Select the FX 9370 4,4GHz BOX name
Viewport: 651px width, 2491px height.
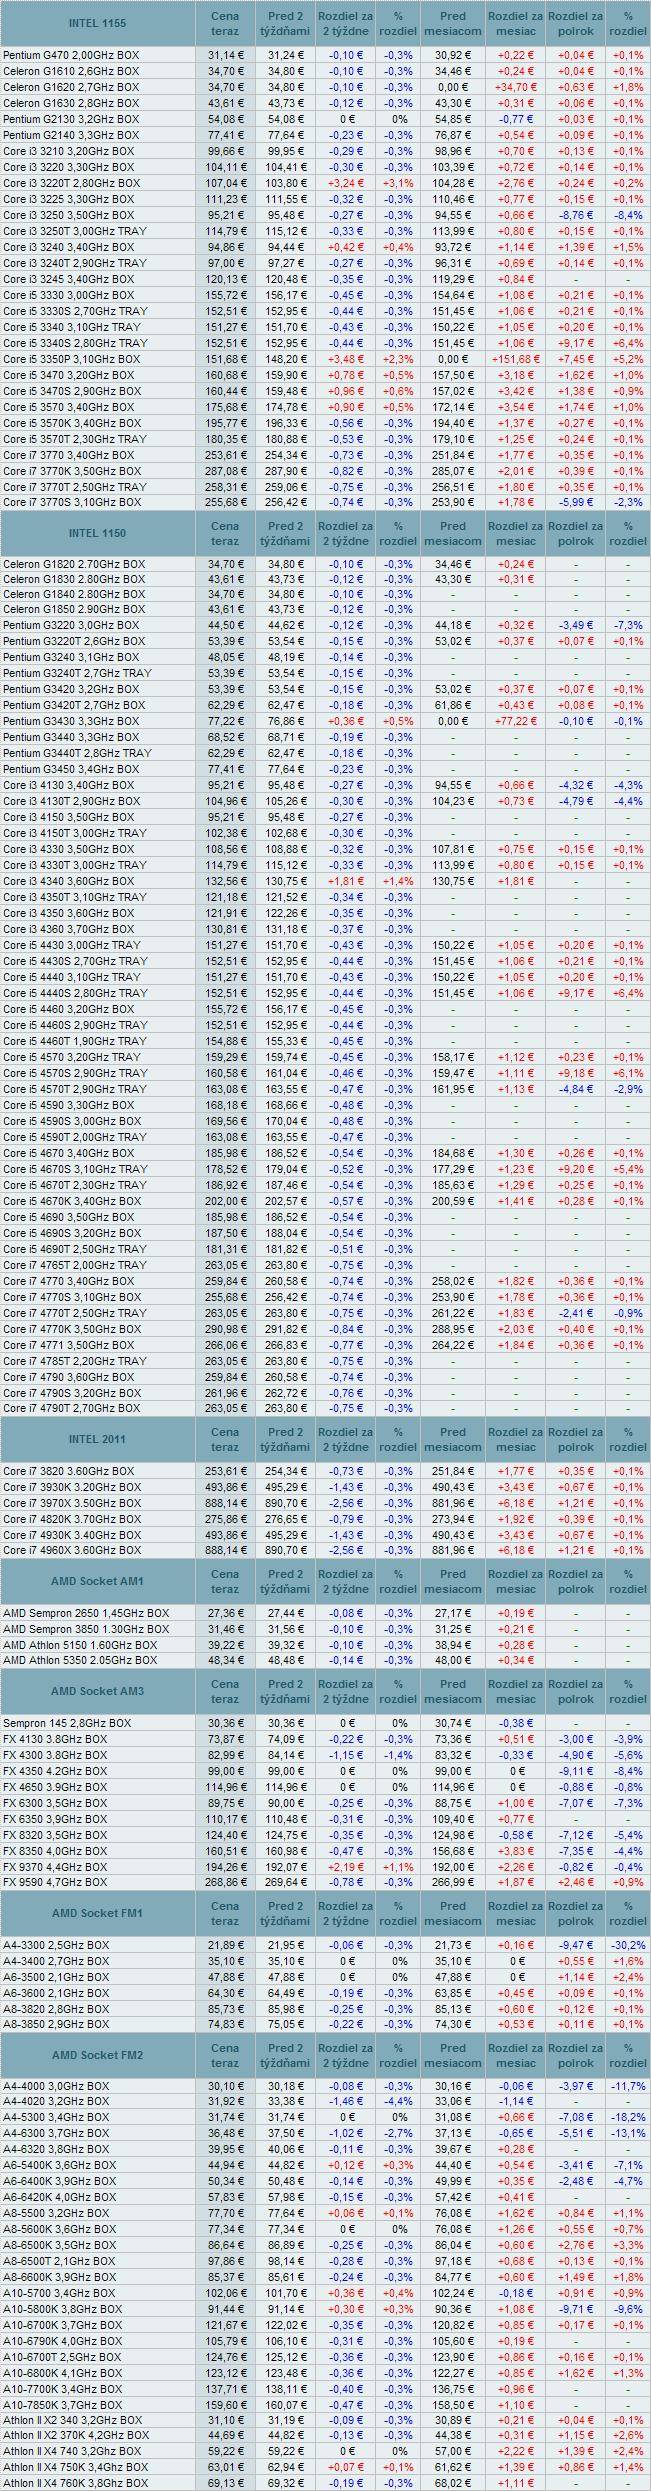[55, 1867]
